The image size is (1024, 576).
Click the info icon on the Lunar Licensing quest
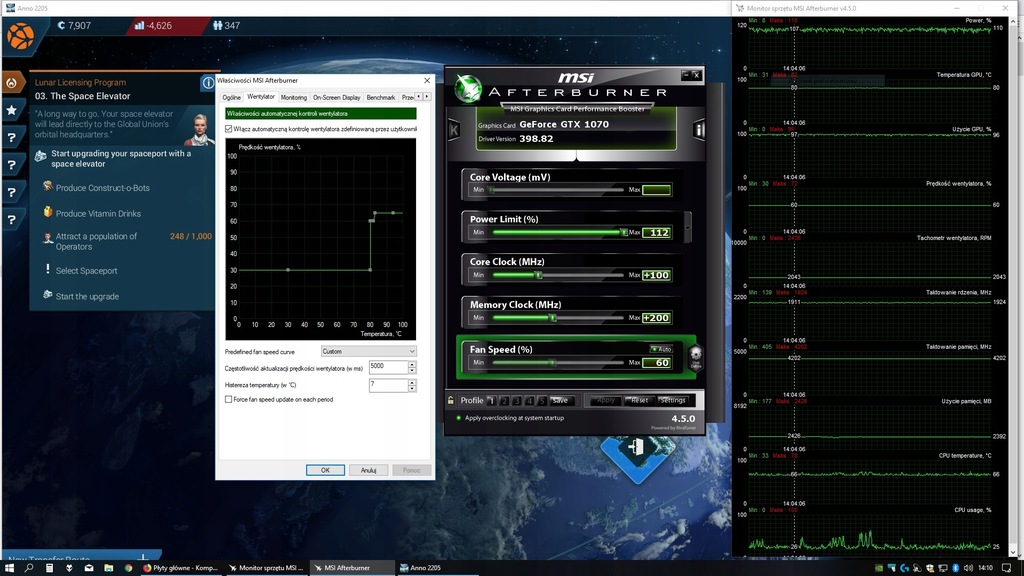tap(208, 83)
